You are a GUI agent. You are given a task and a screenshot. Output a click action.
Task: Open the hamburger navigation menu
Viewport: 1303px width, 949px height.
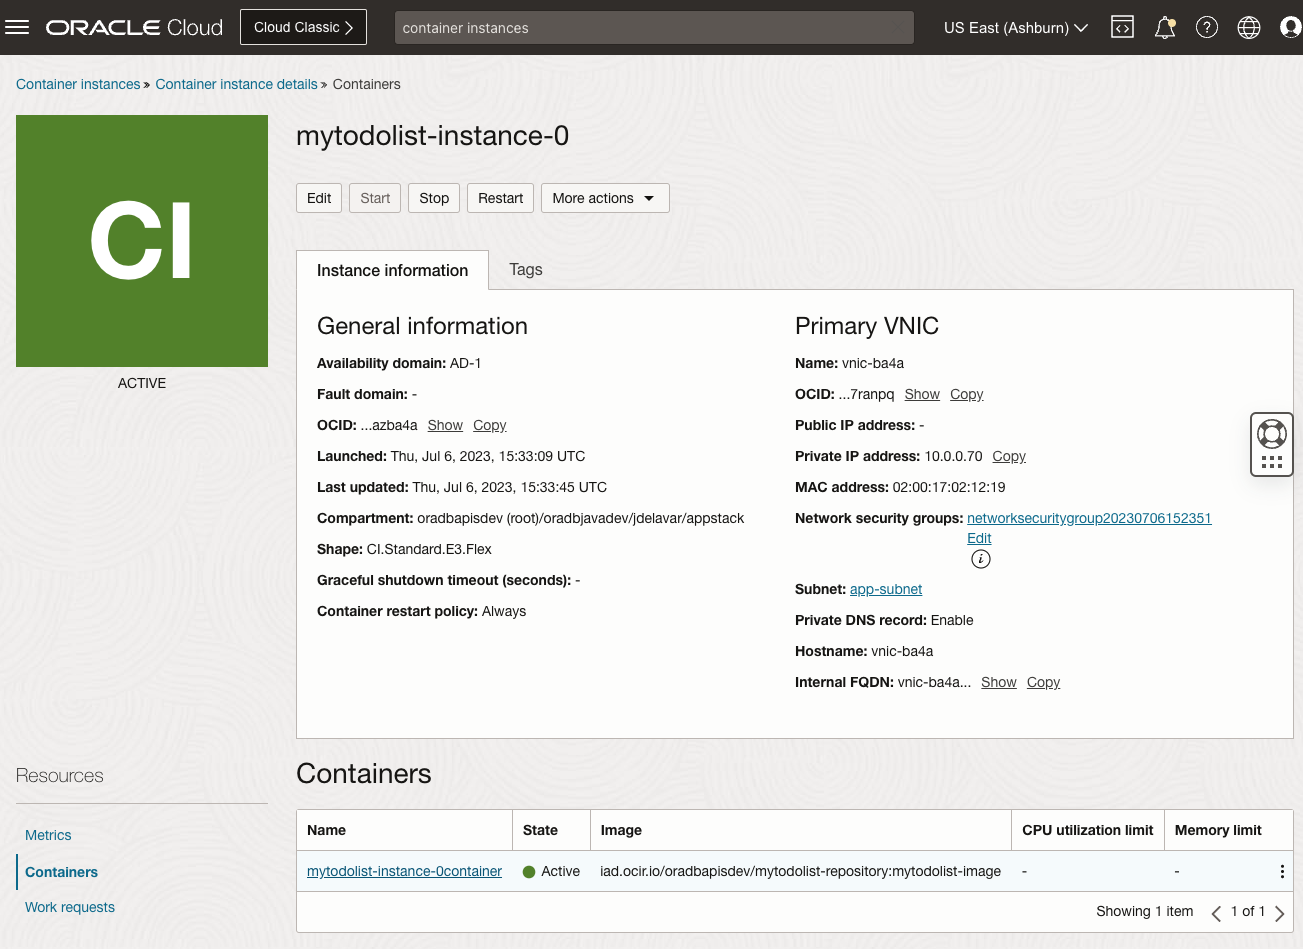pyautogui.click(x=17, y=28)
